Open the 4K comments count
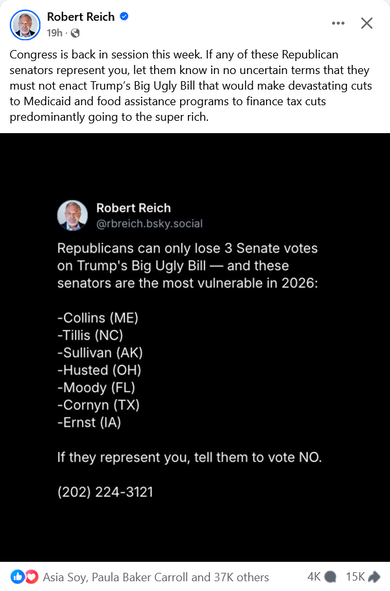 (314, 577)
